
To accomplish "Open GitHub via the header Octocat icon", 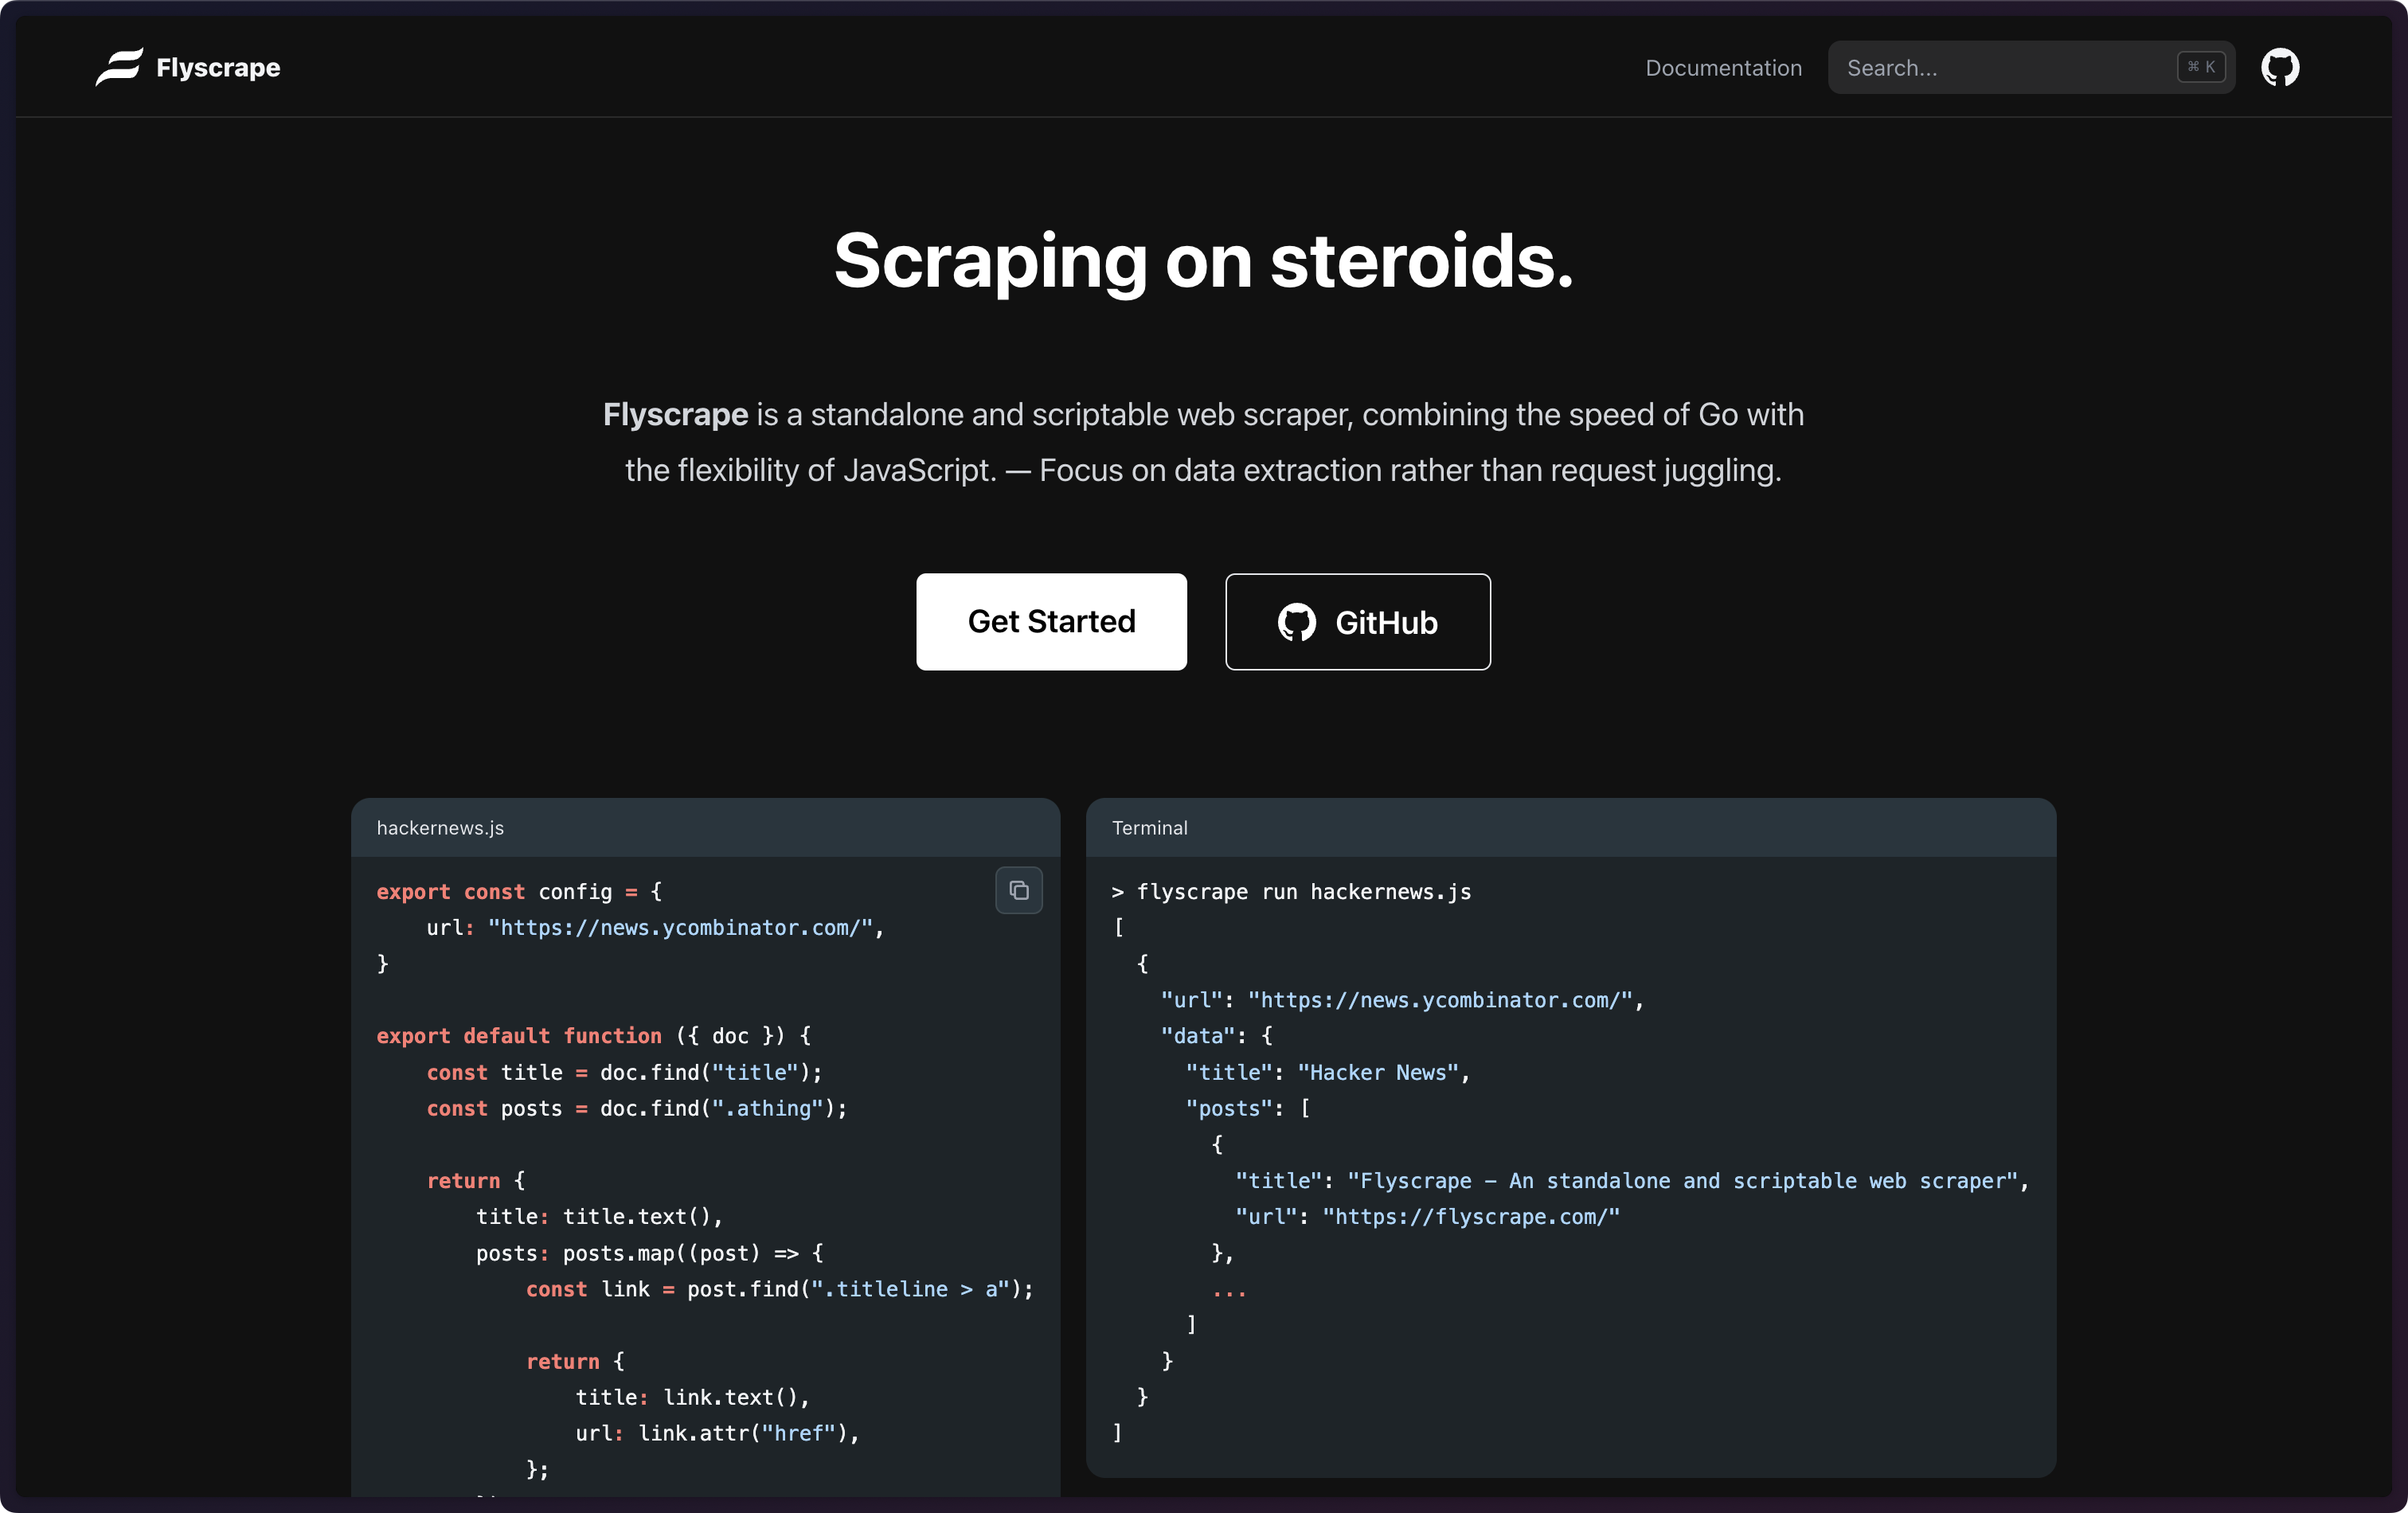I will click(2279, 67).
